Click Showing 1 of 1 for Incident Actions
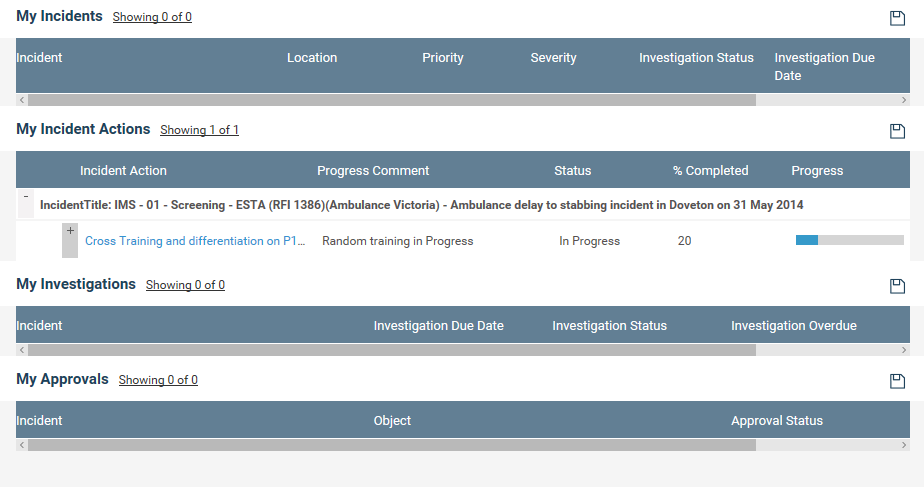The width and height of the screenshot is (924, 487). click(x=199, y=130)
